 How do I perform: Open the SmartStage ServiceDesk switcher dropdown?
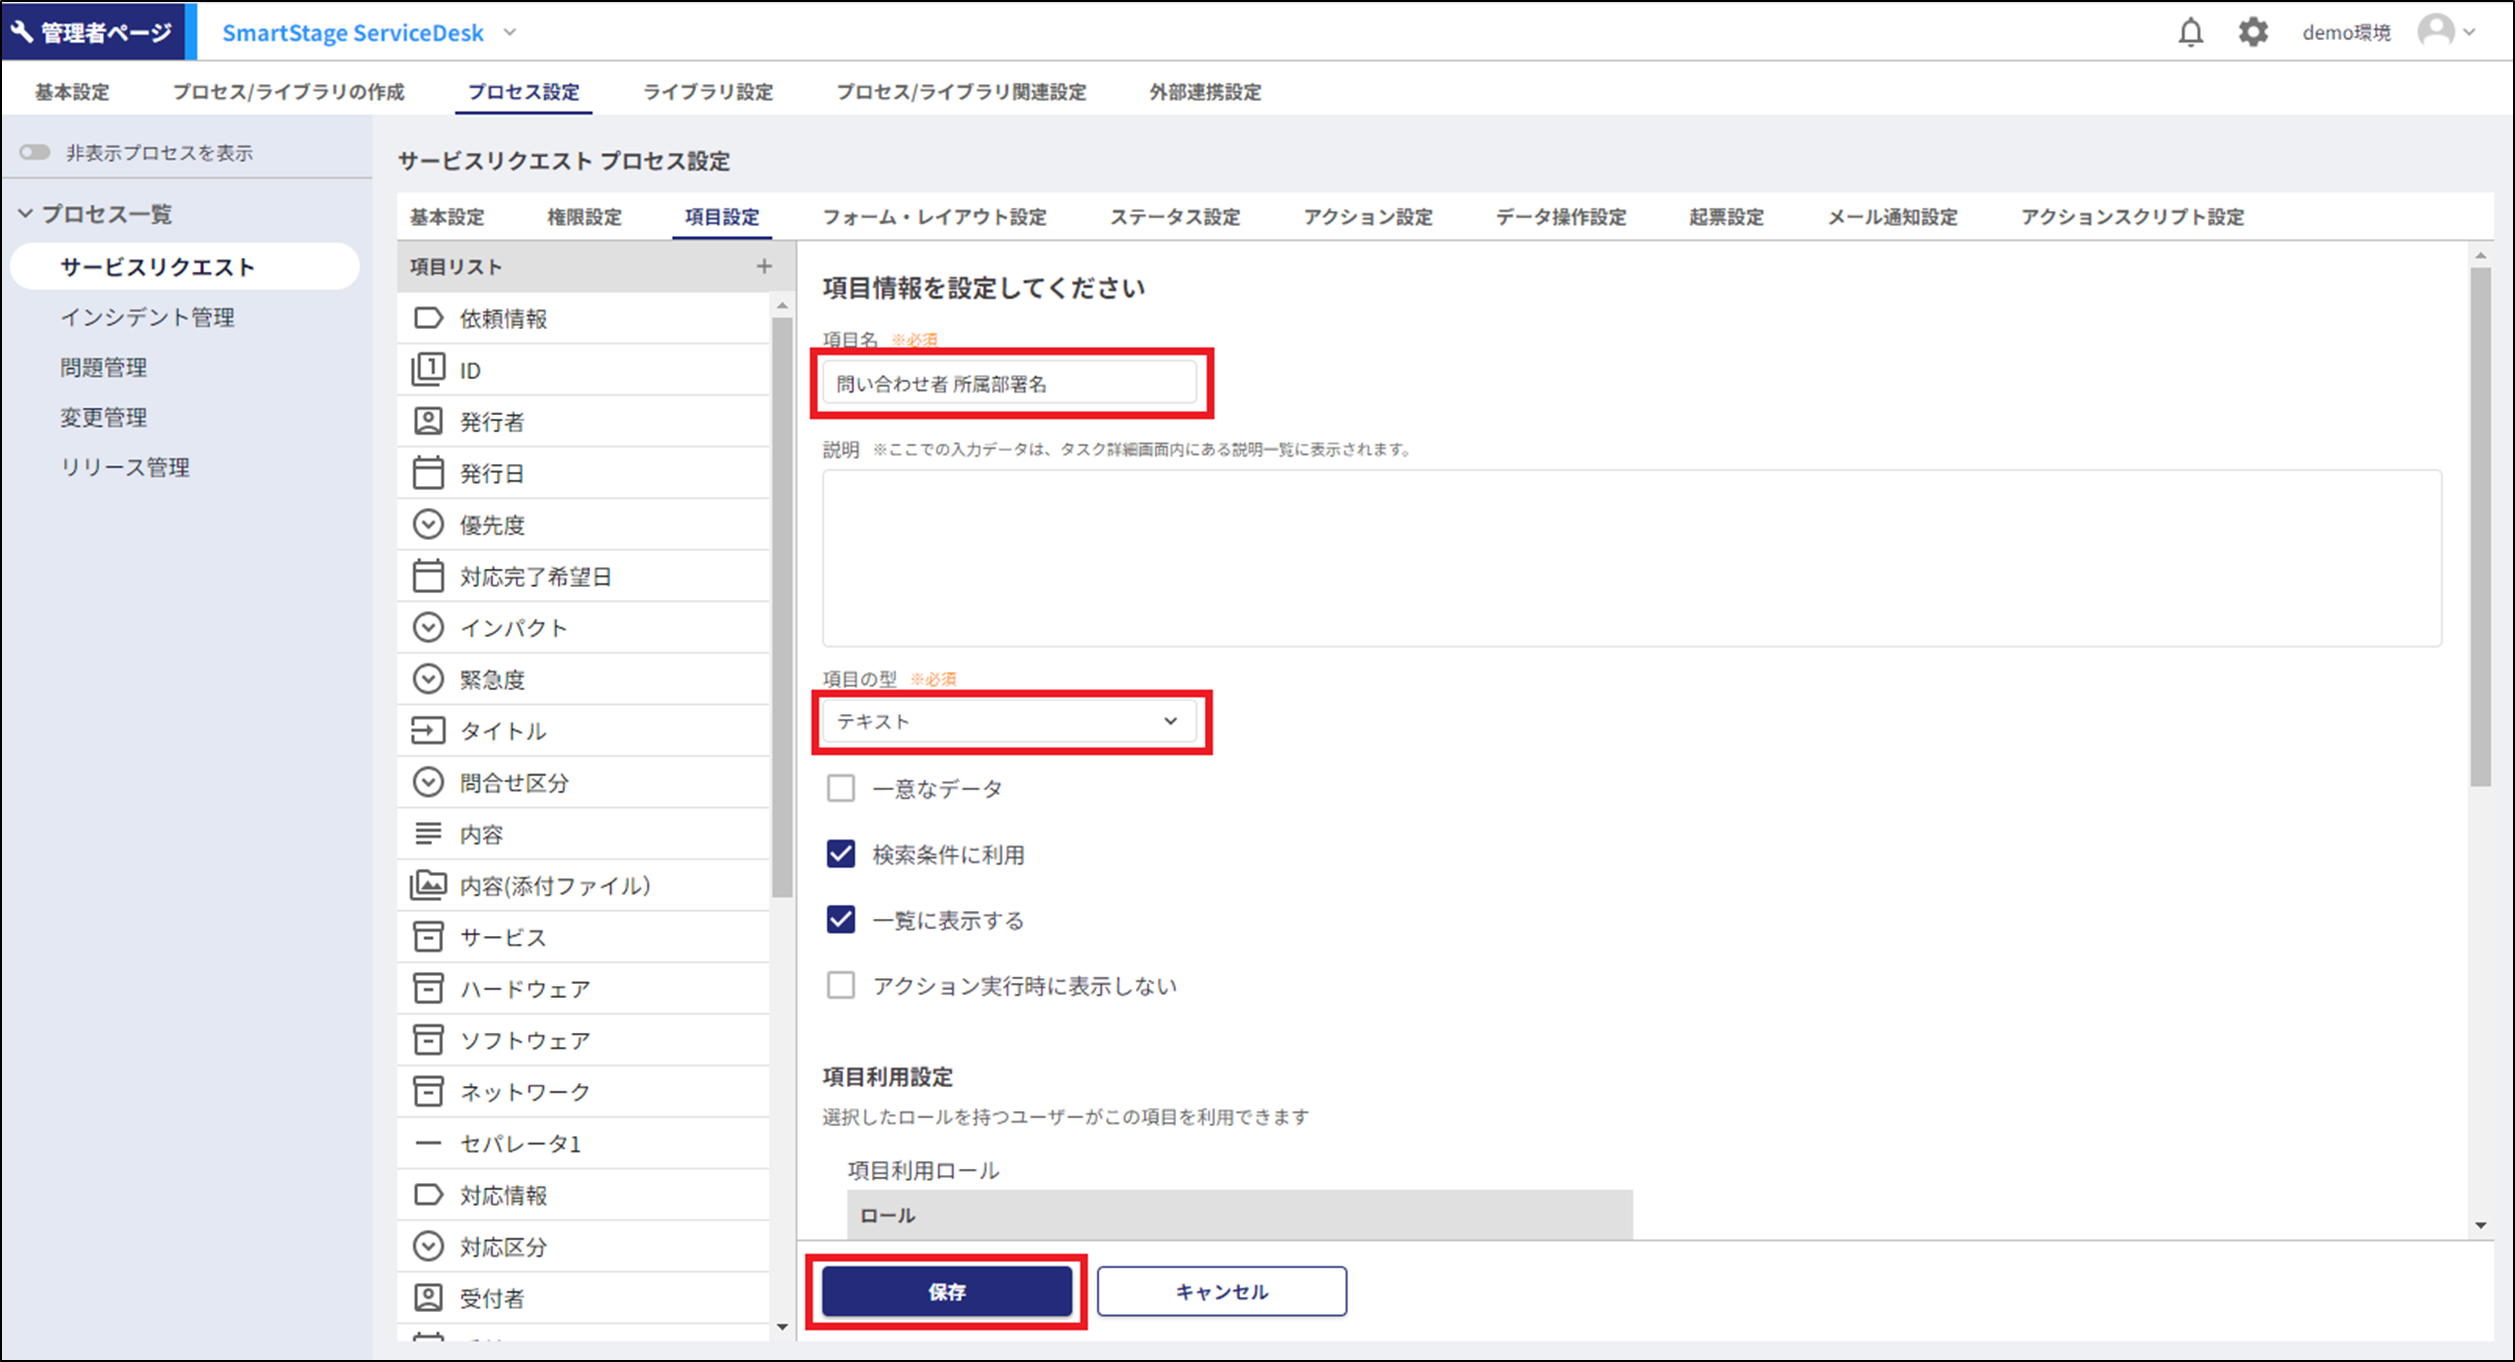coord(509,32)
